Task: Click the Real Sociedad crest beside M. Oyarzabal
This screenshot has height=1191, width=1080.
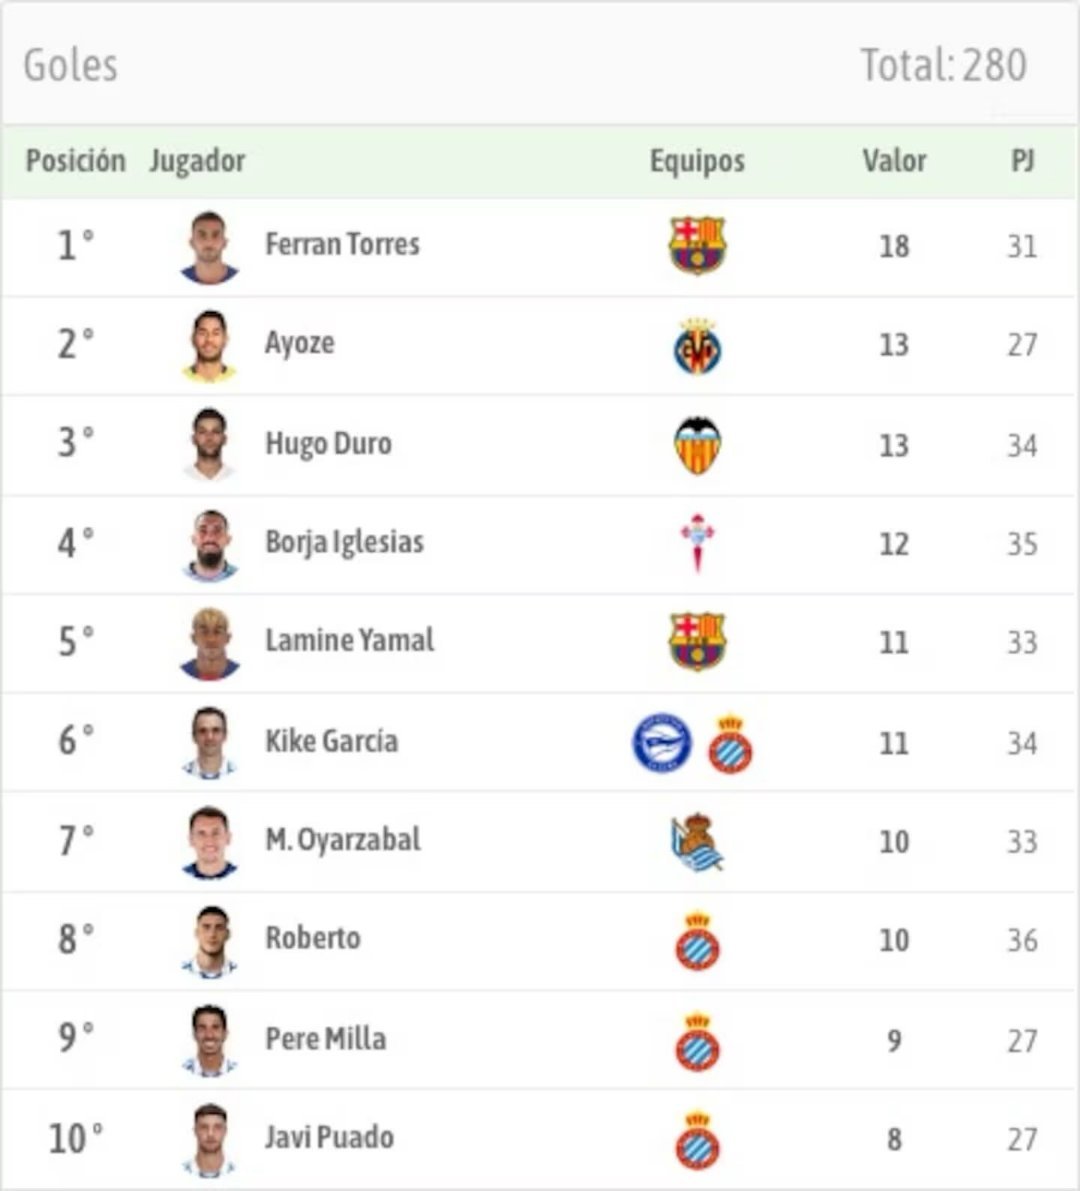Action: point(697,842)
